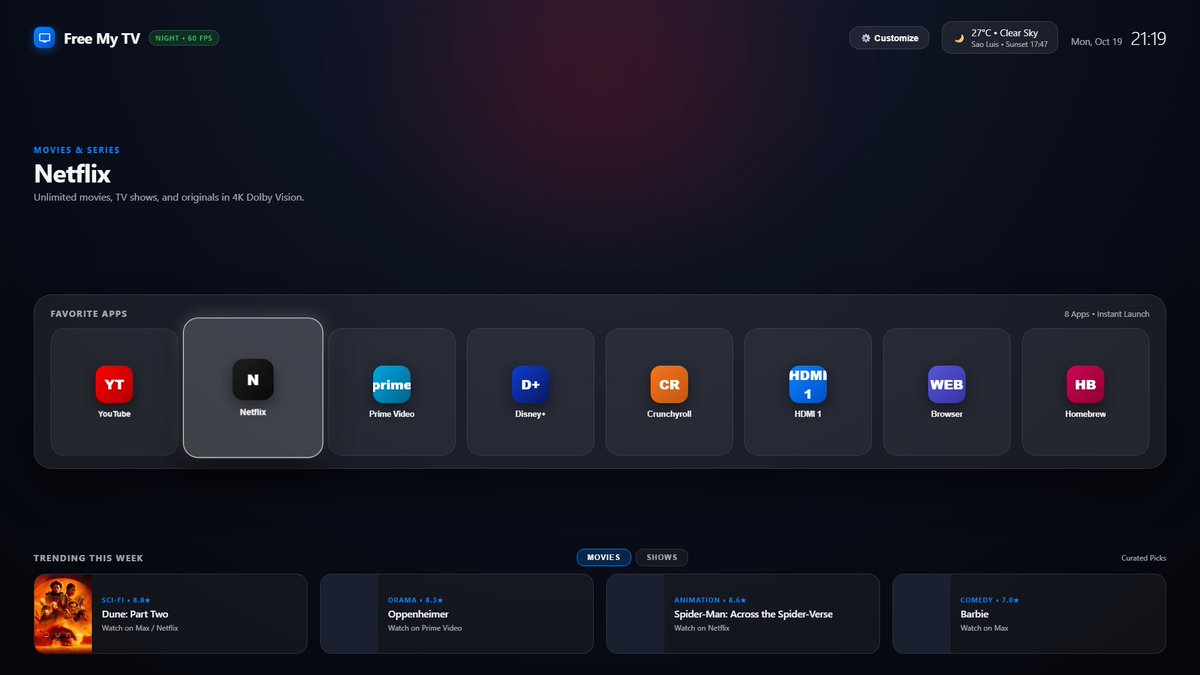Viewport: 1200px width, 675px height.
Task: Select the Movies tab in Trending
Action: point(604,558)
